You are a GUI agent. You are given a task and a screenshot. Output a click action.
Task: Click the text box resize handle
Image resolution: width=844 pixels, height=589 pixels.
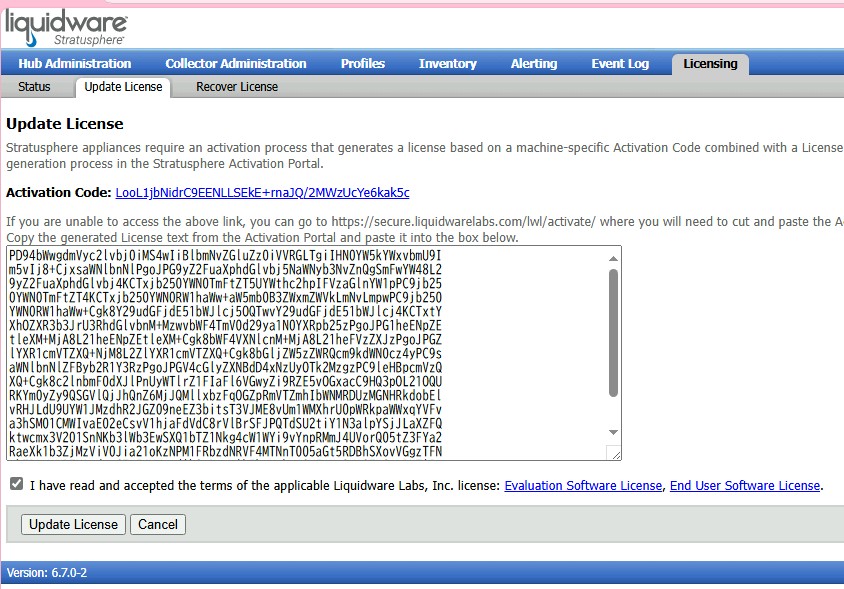(x=614, y=453)
